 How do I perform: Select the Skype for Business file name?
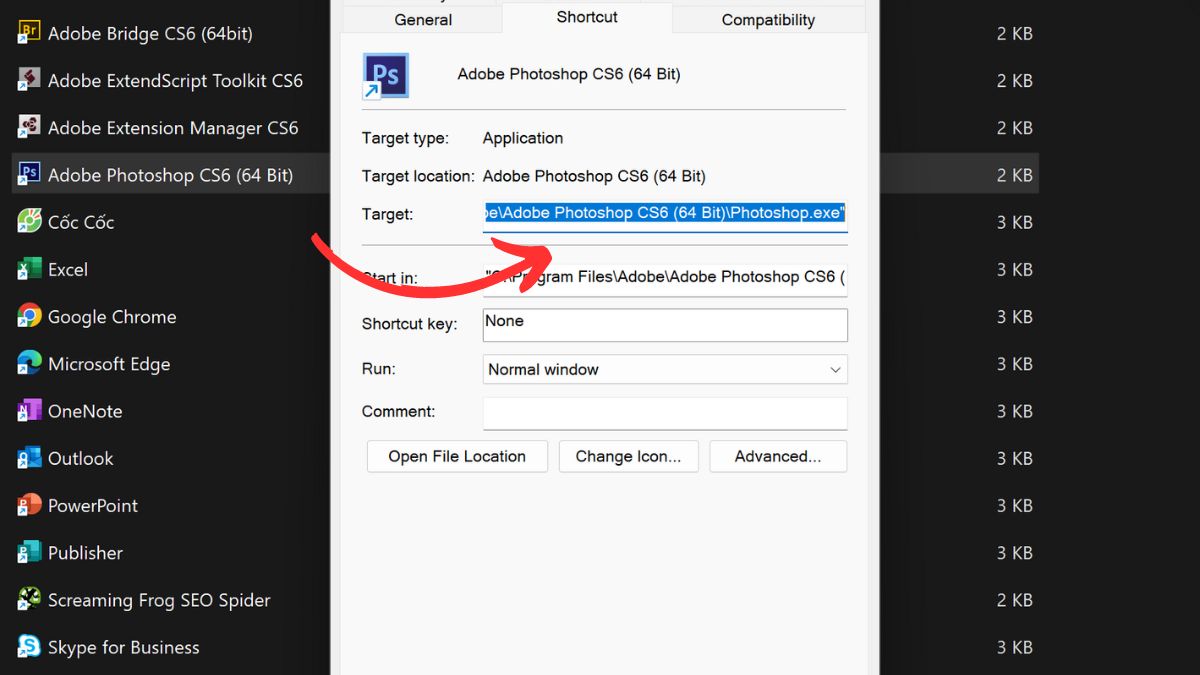124,647
